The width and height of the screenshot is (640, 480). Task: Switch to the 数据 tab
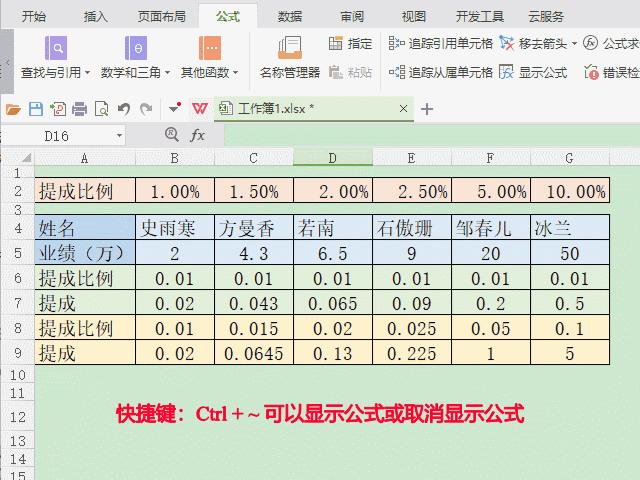tap(290, 16)
